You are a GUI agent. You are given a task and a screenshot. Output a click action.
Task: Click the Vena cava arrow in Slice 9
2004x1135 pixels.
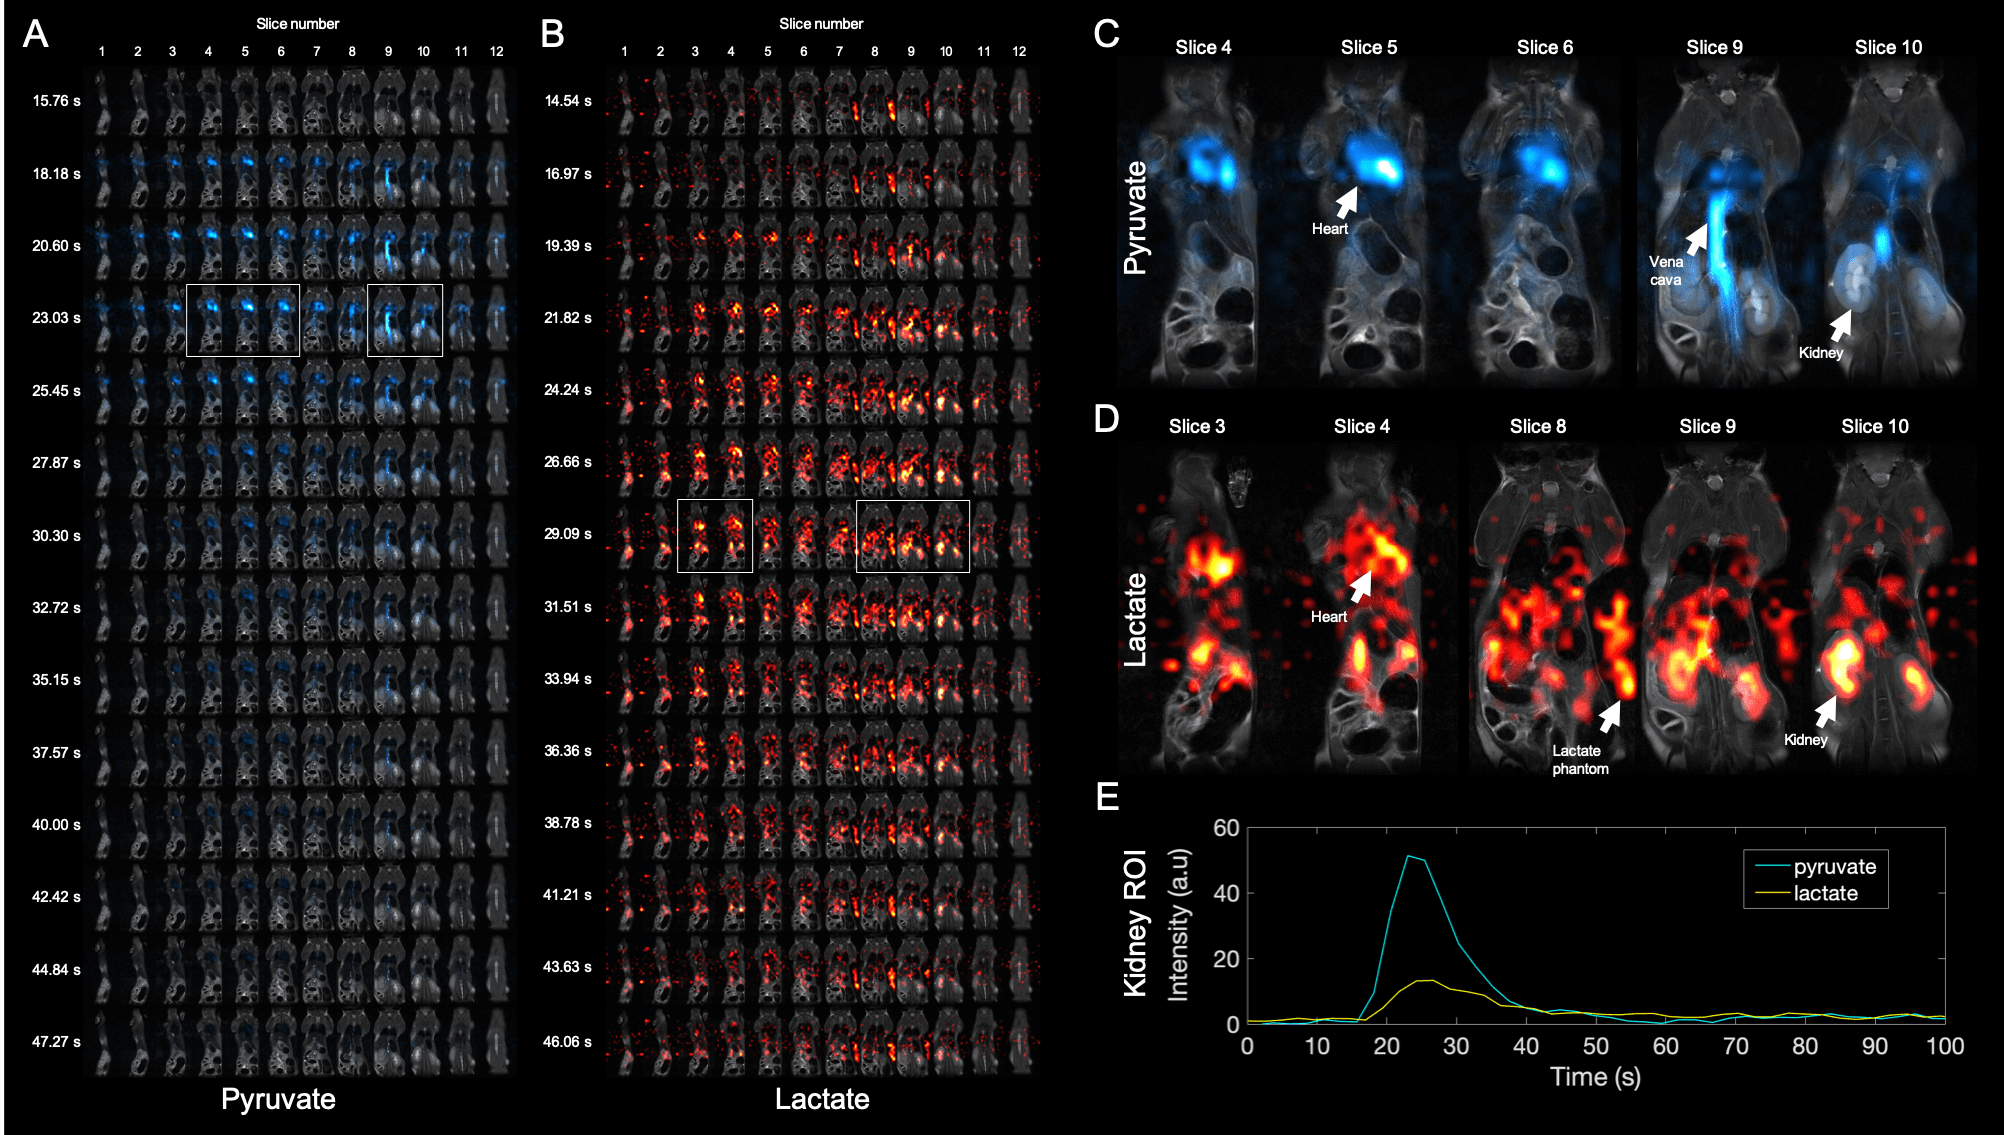(1697, 239)
